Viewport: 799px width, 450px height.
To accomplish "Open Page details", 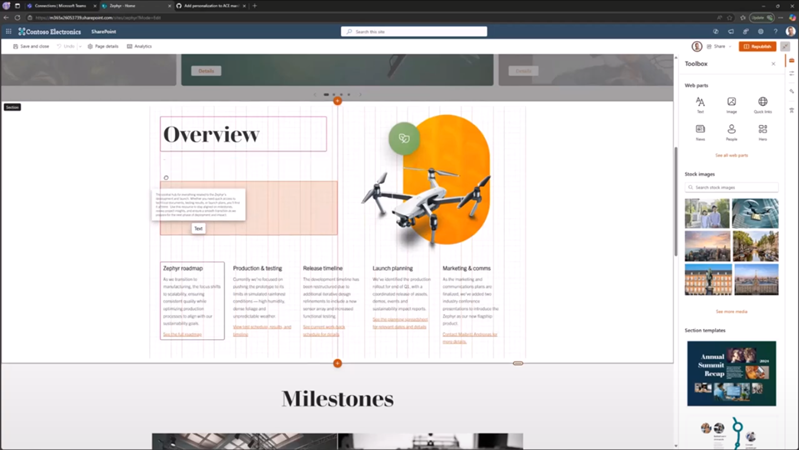I will pos(103,46).
